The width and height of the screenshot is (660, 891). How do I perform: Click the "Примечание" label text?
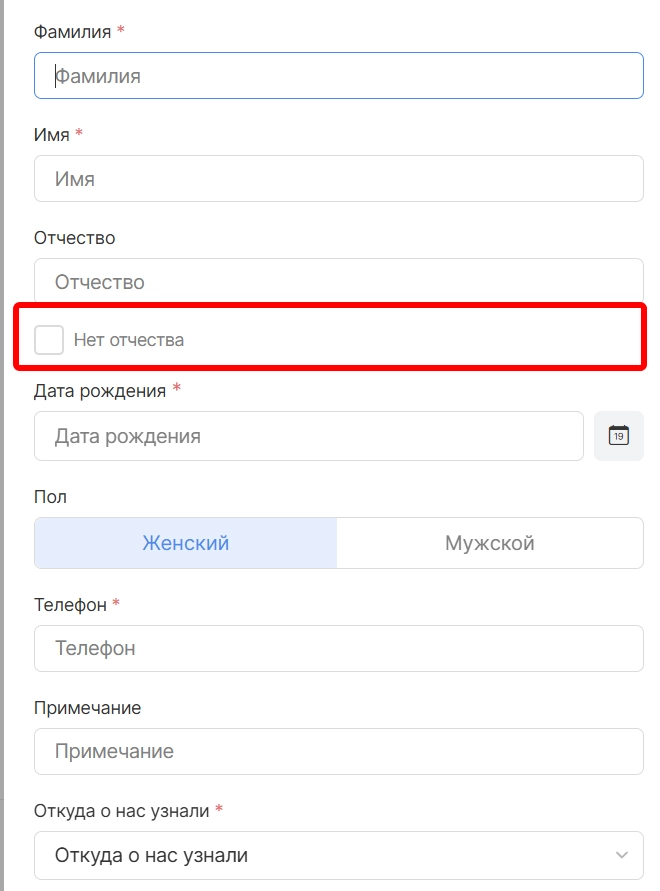[88, 708]
